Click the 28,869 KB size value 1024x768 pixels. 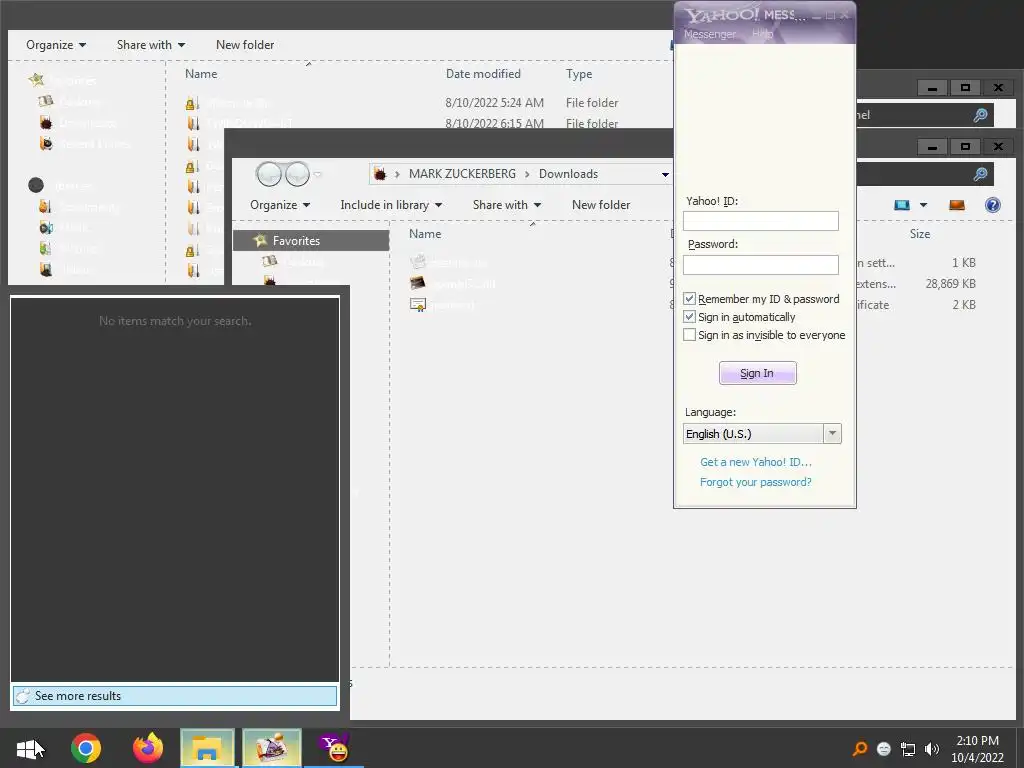(950, 283)
